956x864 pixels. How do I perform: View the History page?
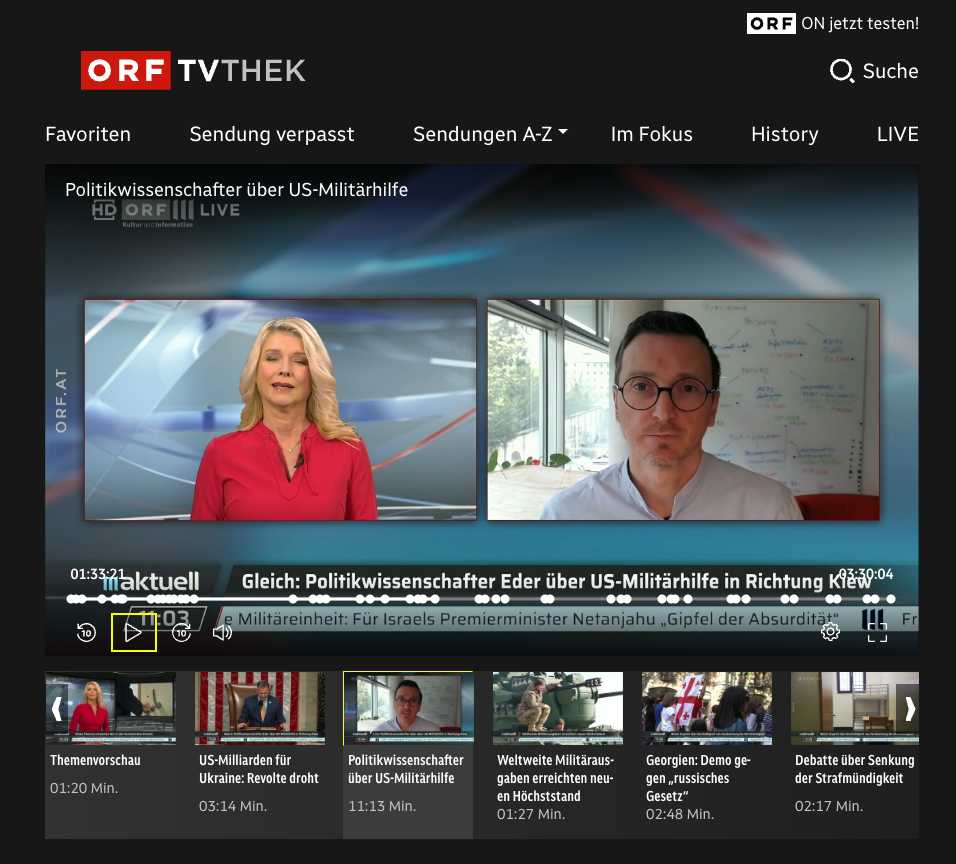[785, 134]
